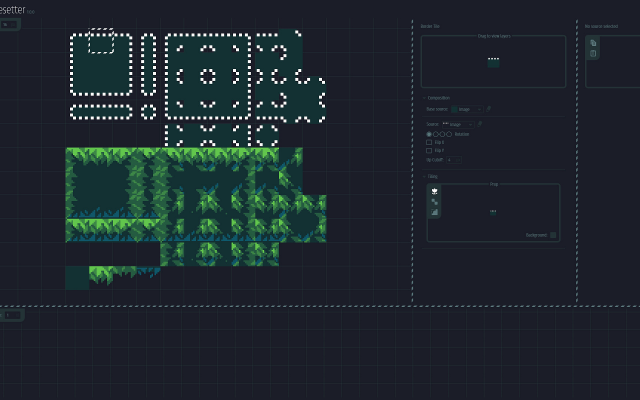The width and height of the screenshot is (640, 400).
Task: Click the eyedropper icon beside Base source
Action: 488,109
